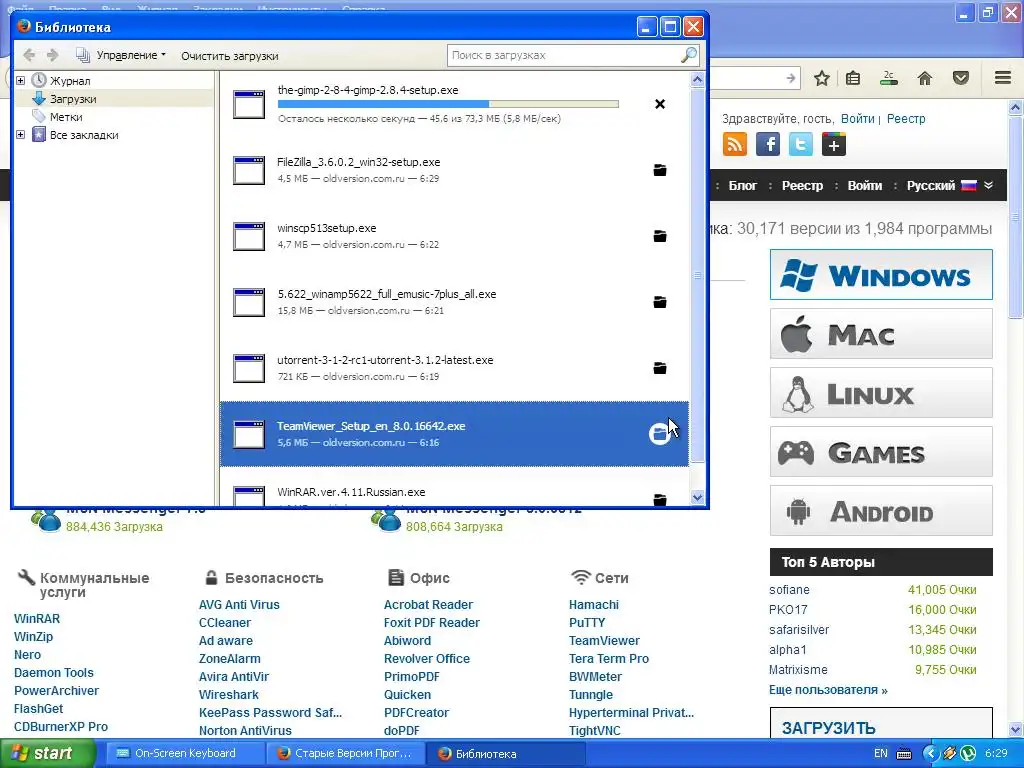Open the Linux category banner
Screen dimensions: 1024x768
881,392
